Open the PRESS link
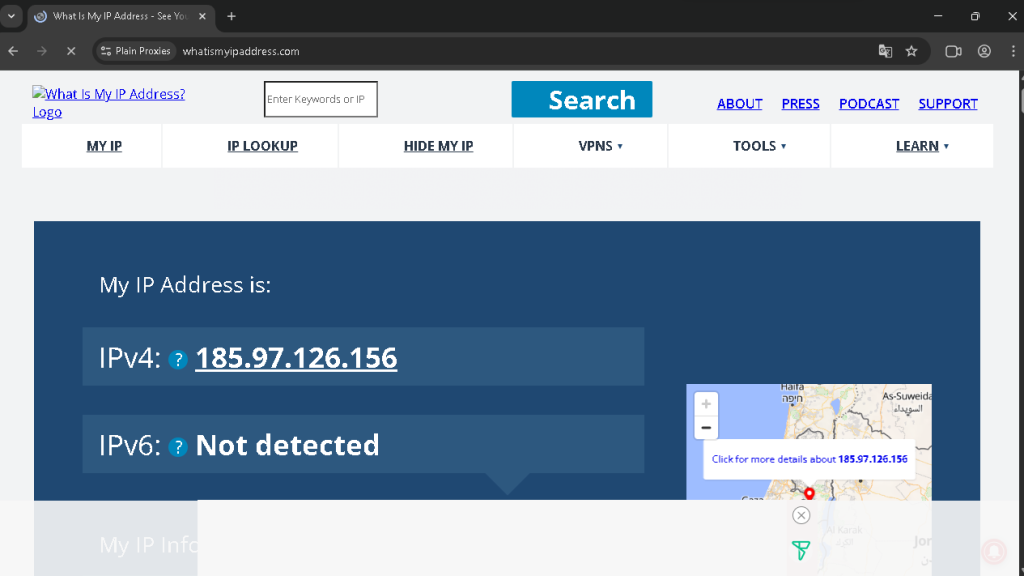 point(801,104)
